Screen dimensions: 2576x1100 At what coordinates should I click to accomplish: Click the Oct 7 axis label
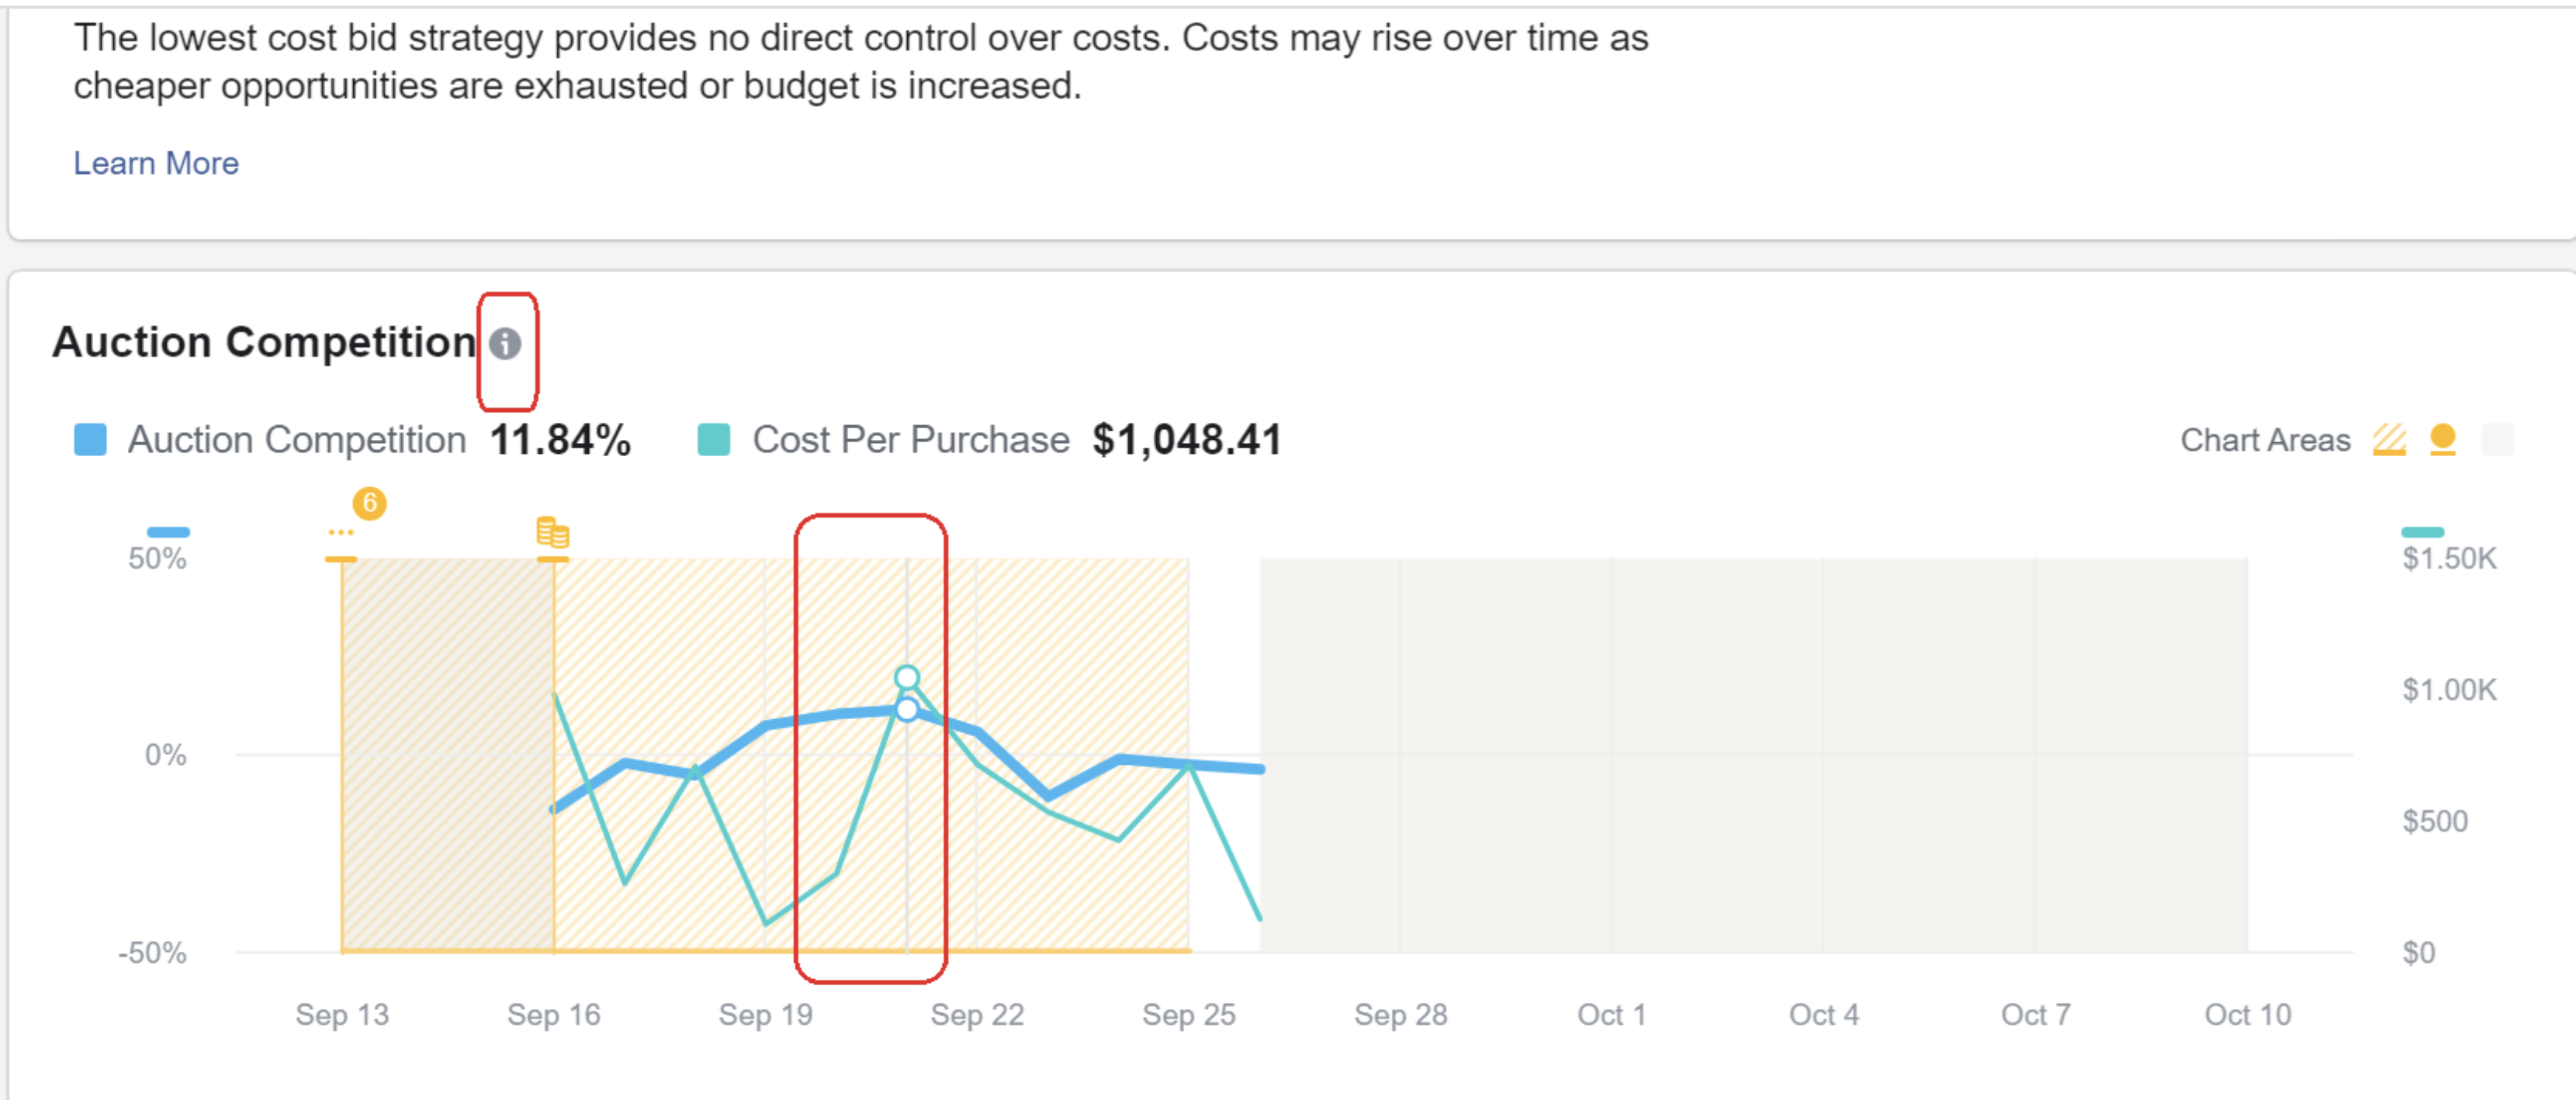[x=2036, y=1015]
